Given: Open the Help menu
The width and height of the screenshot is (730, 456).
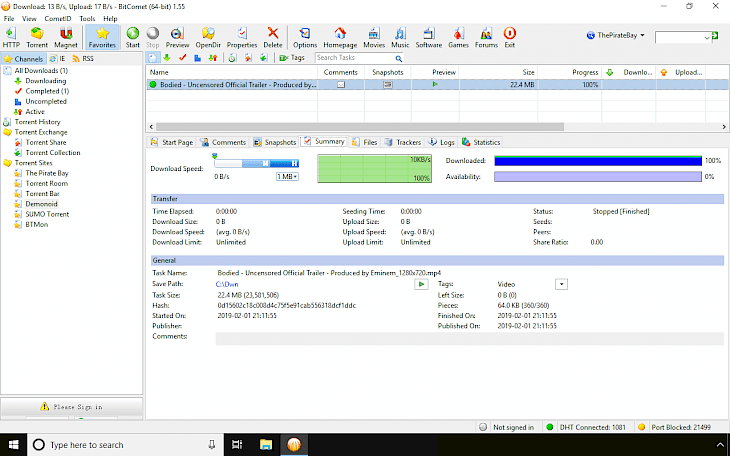Looking at the screenshot, I should (110, 19).
